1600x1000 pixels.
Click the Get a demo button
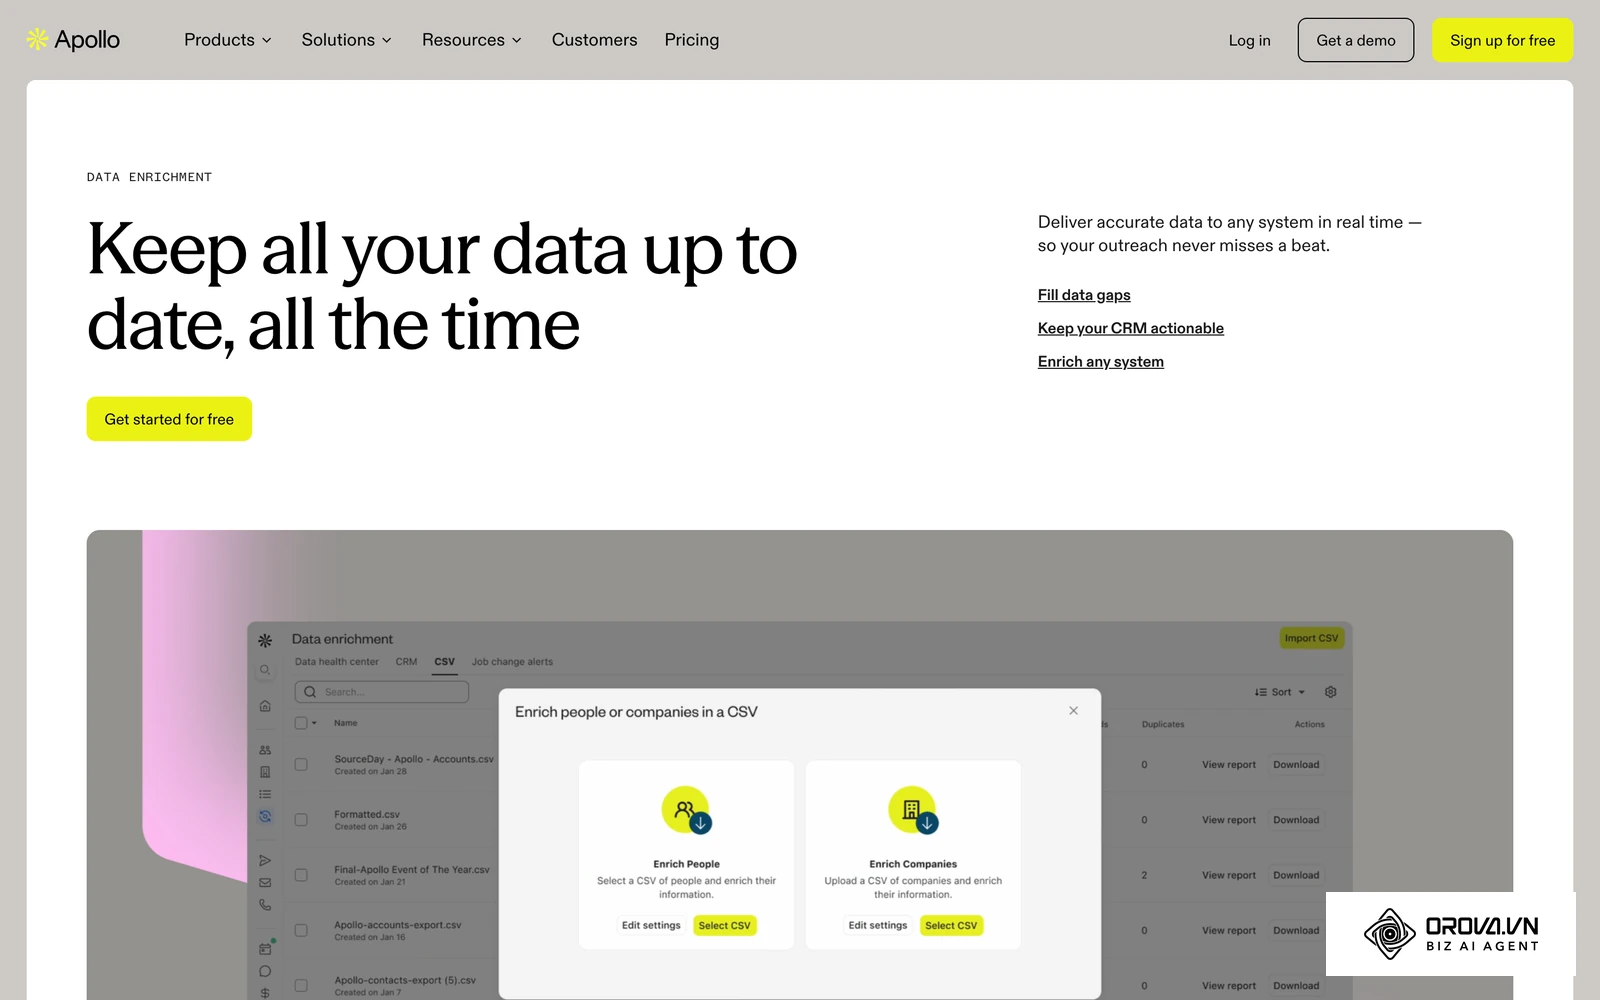click(1356, 40)
